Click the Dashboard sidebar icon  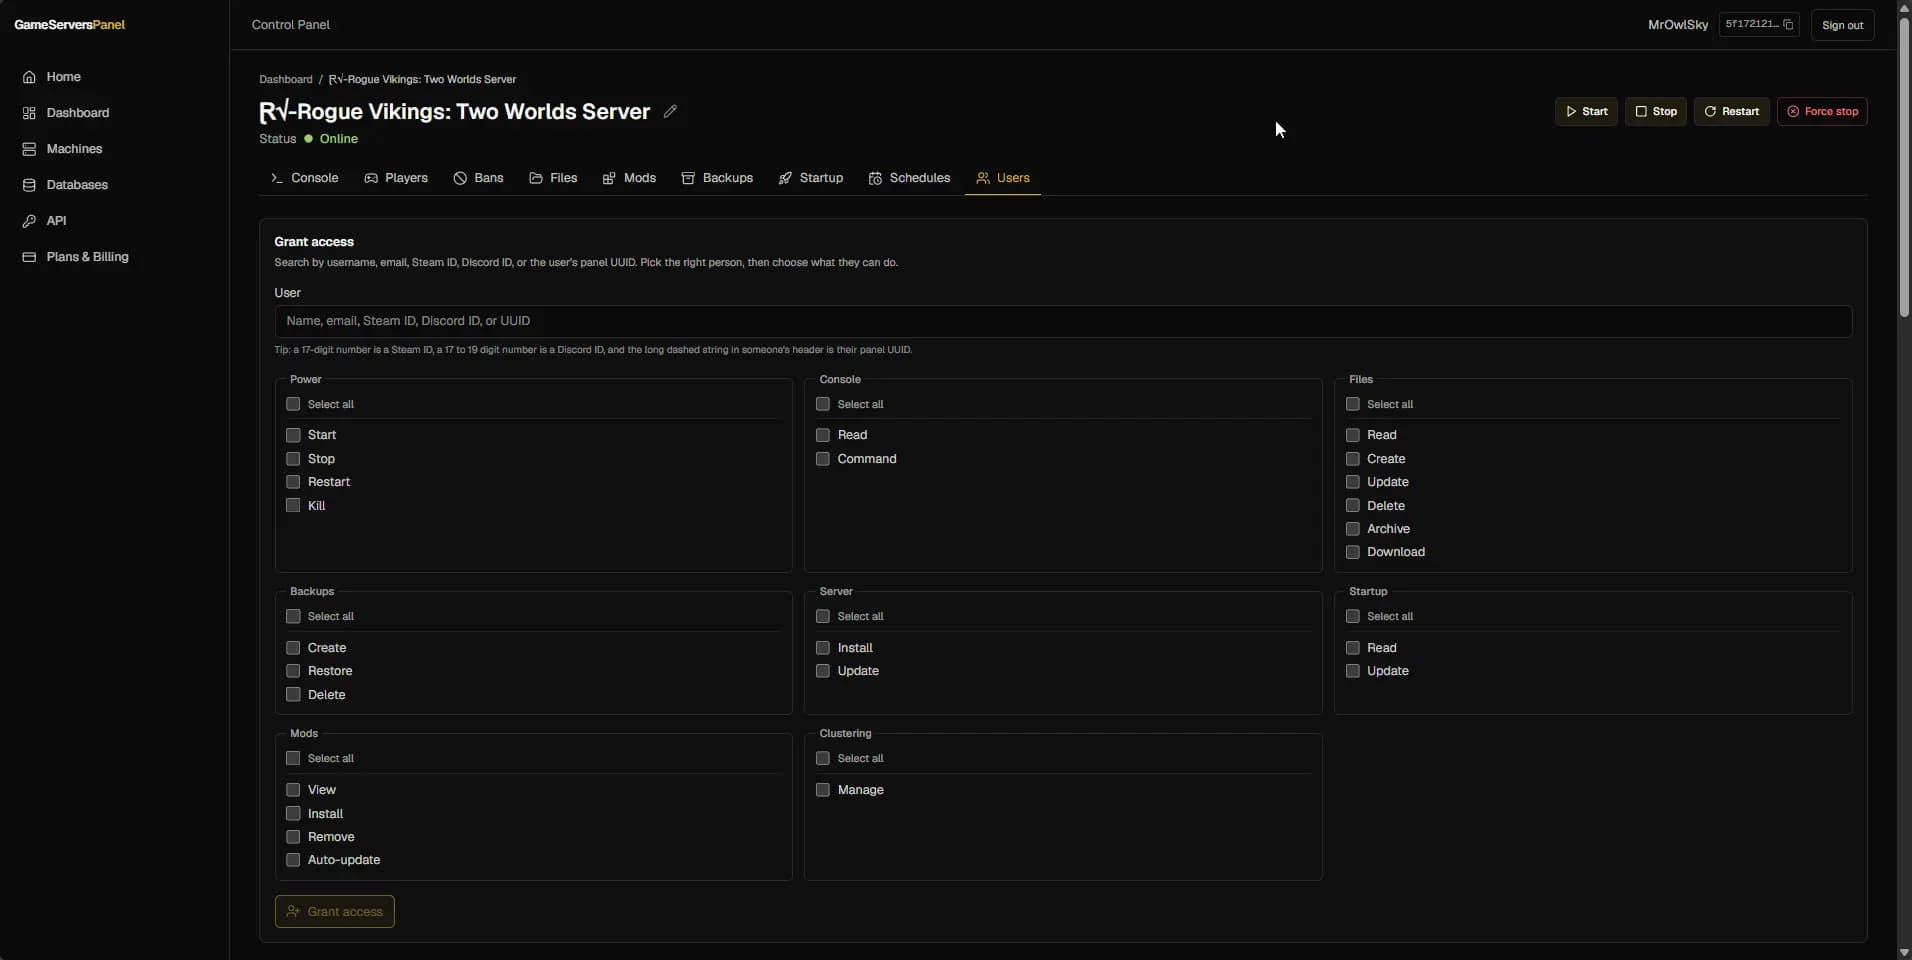pos(29,113)
